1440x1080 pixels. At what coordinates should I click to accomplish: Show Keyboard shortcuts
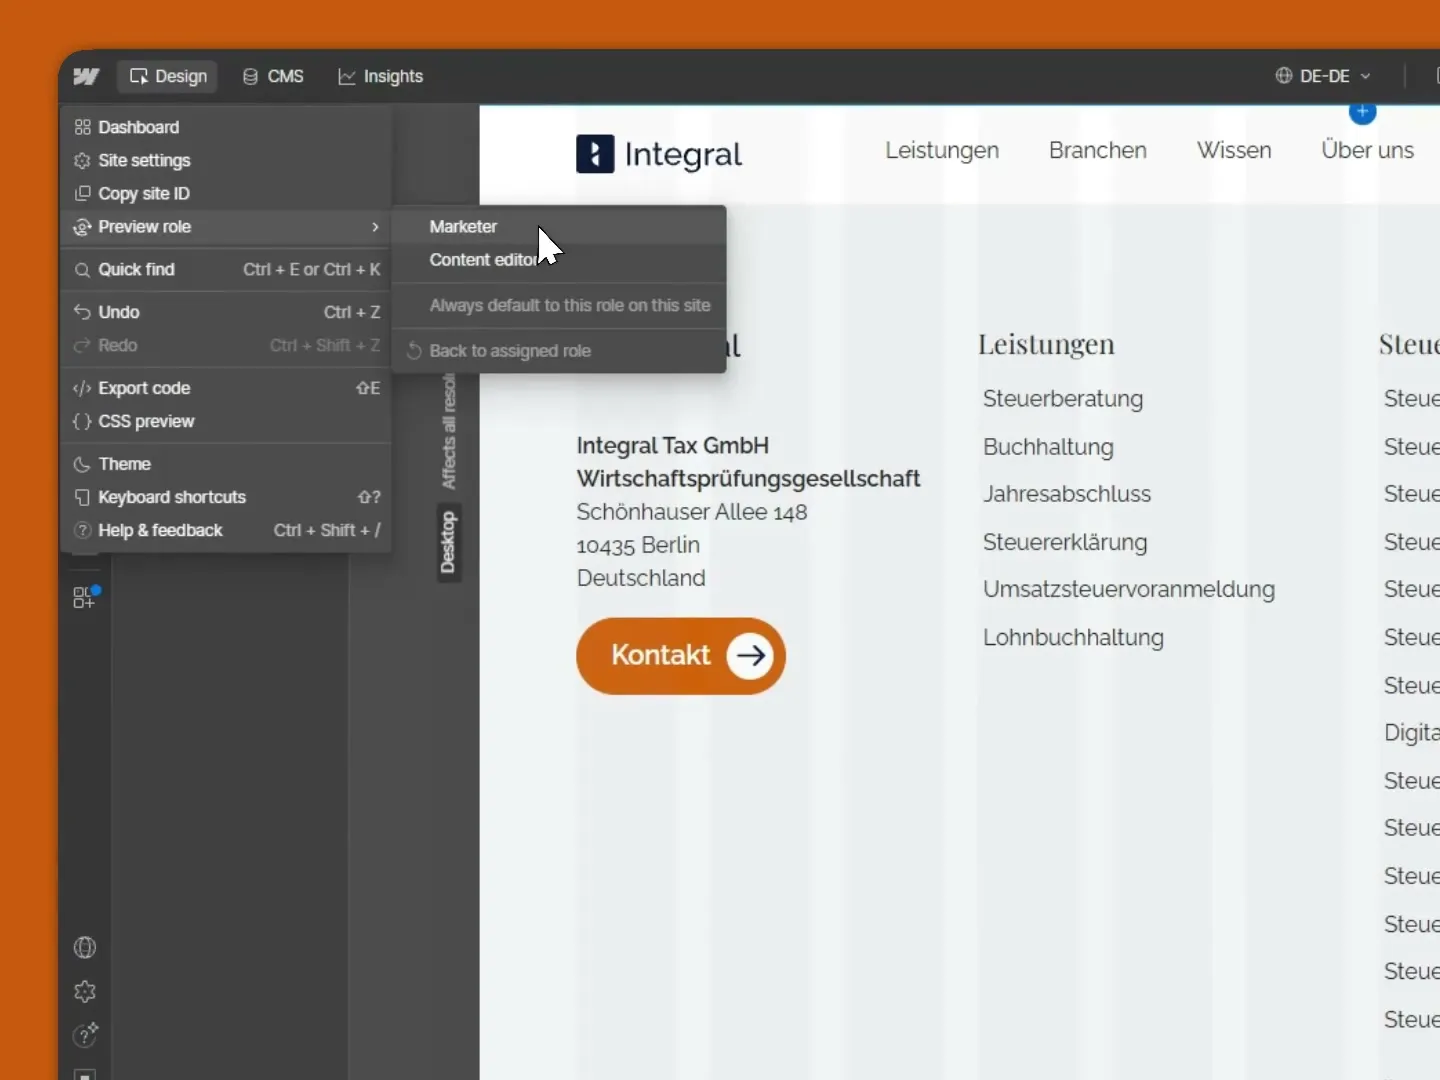[x=226, y=497]
